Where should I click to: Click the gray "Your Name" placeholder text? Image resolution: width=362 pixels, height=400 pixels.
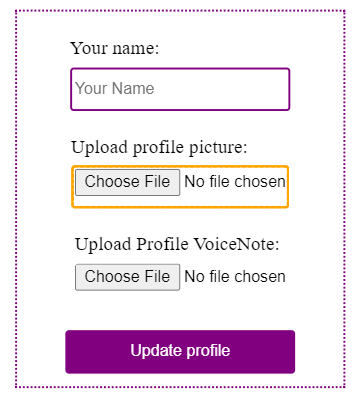pyautogui.click(x=115, y=89)
